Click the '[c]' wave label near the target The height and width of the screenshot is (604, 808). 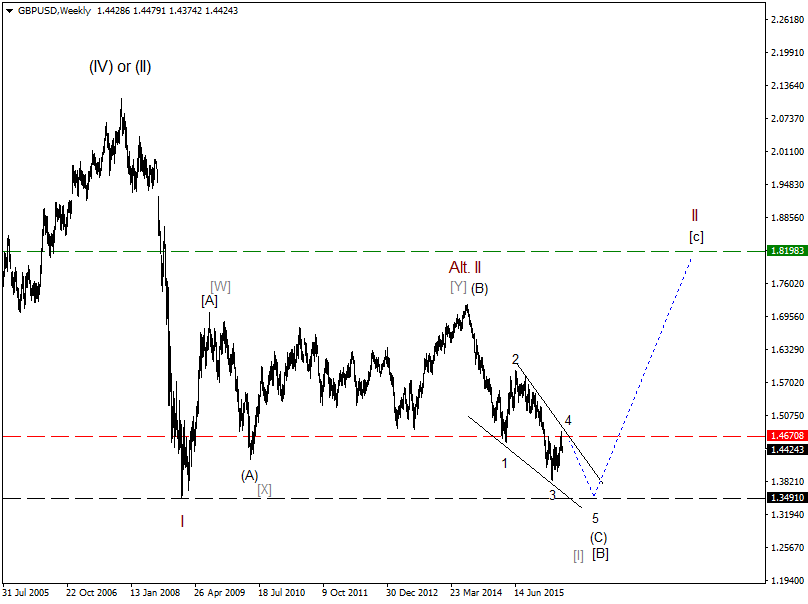pyautogui.click(x=697, y=236)
